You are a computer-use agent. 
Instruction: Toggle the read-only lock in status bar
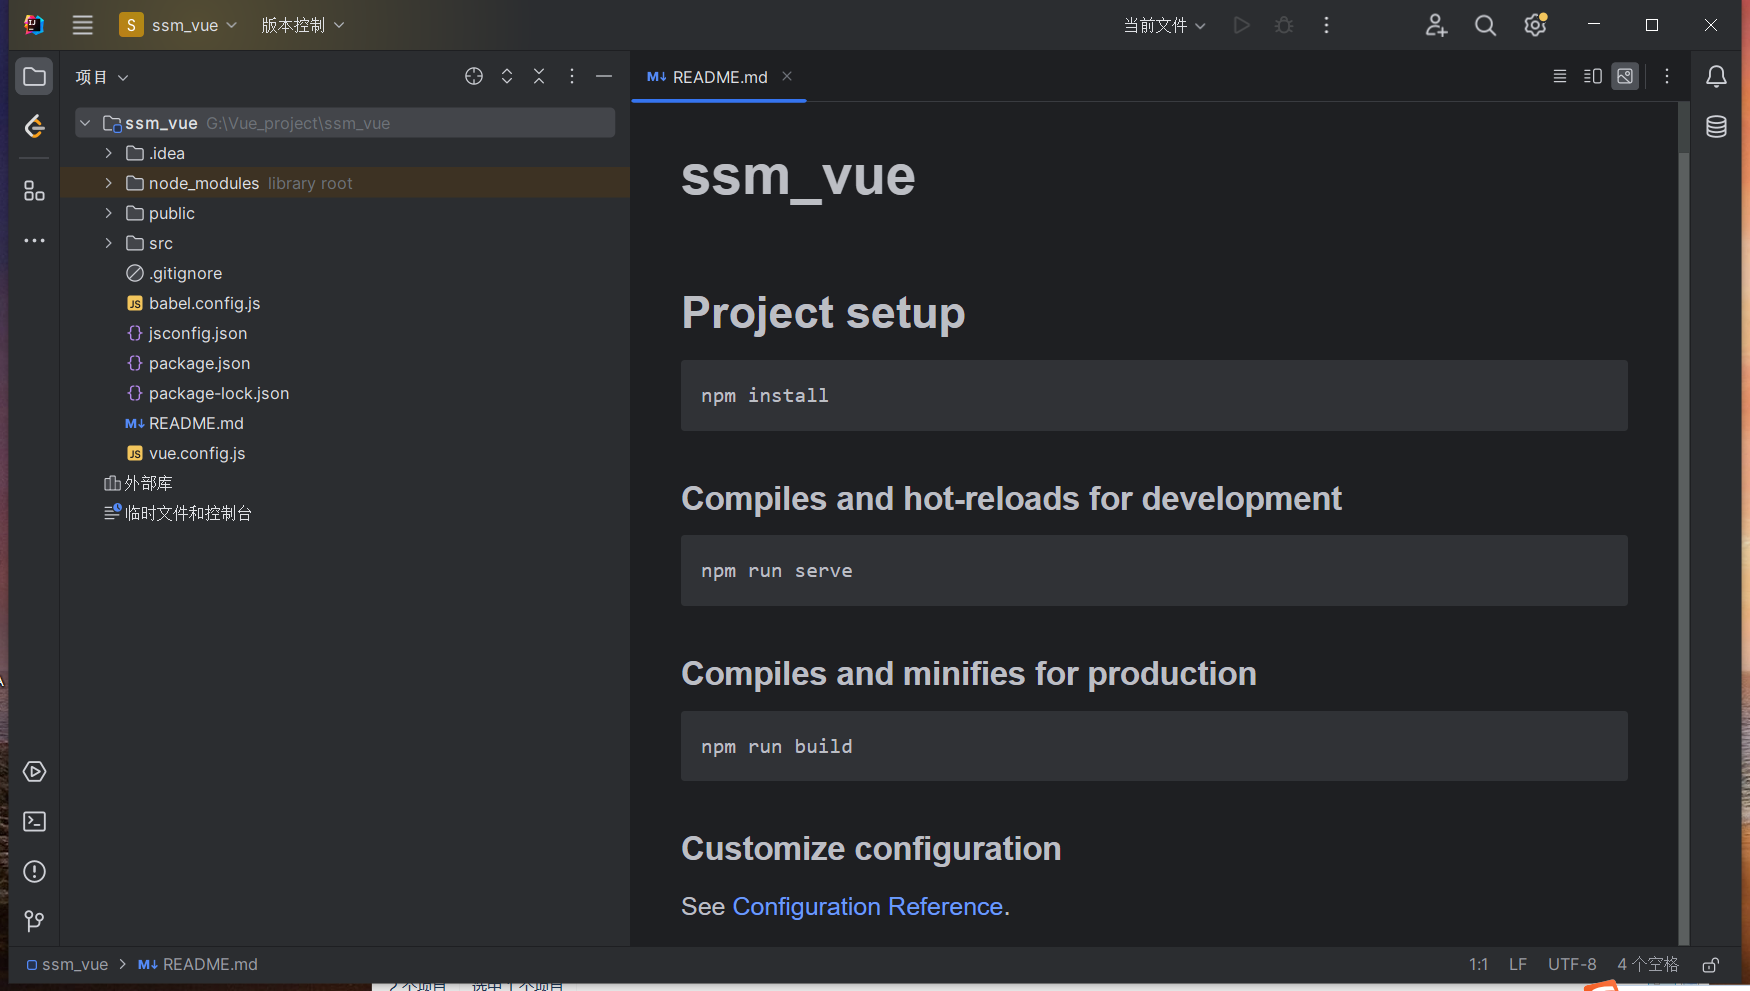1711,965
